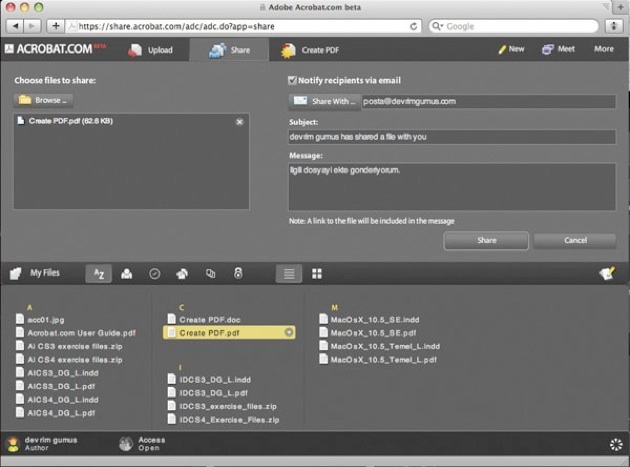
Task: Click the note pencil icon in files toolbar
Action: (x=607, y=273)
